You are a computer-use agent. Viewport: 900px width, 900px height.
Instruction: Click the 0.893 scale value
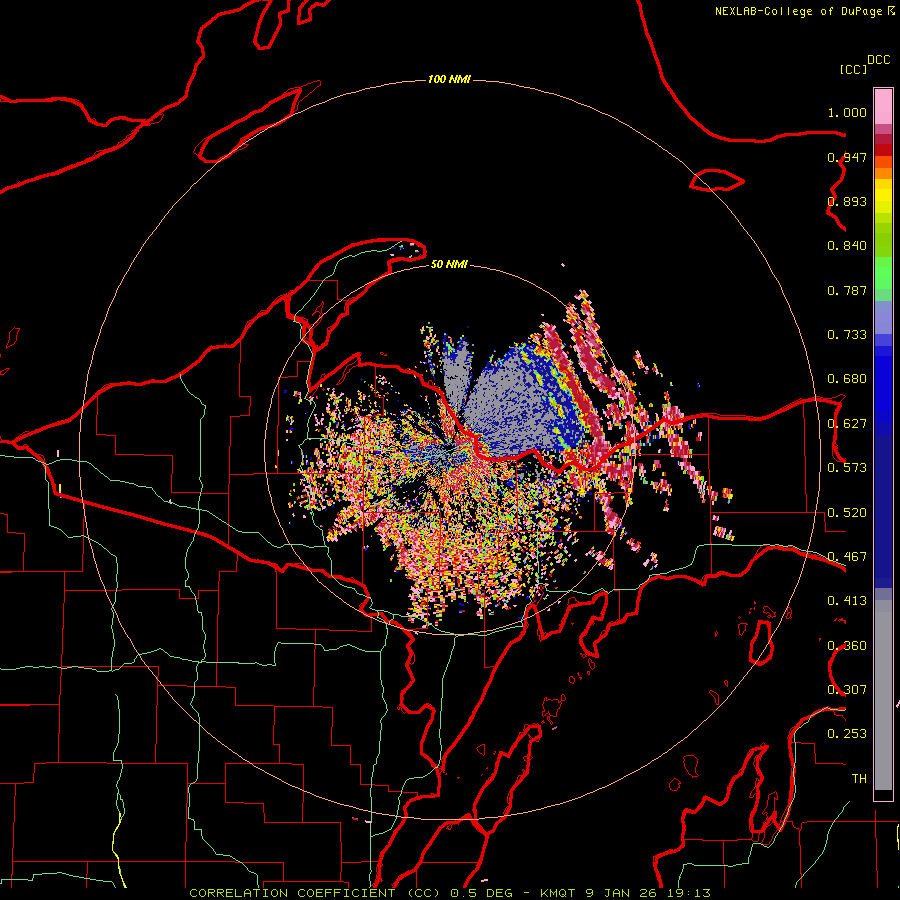point(847,201)
